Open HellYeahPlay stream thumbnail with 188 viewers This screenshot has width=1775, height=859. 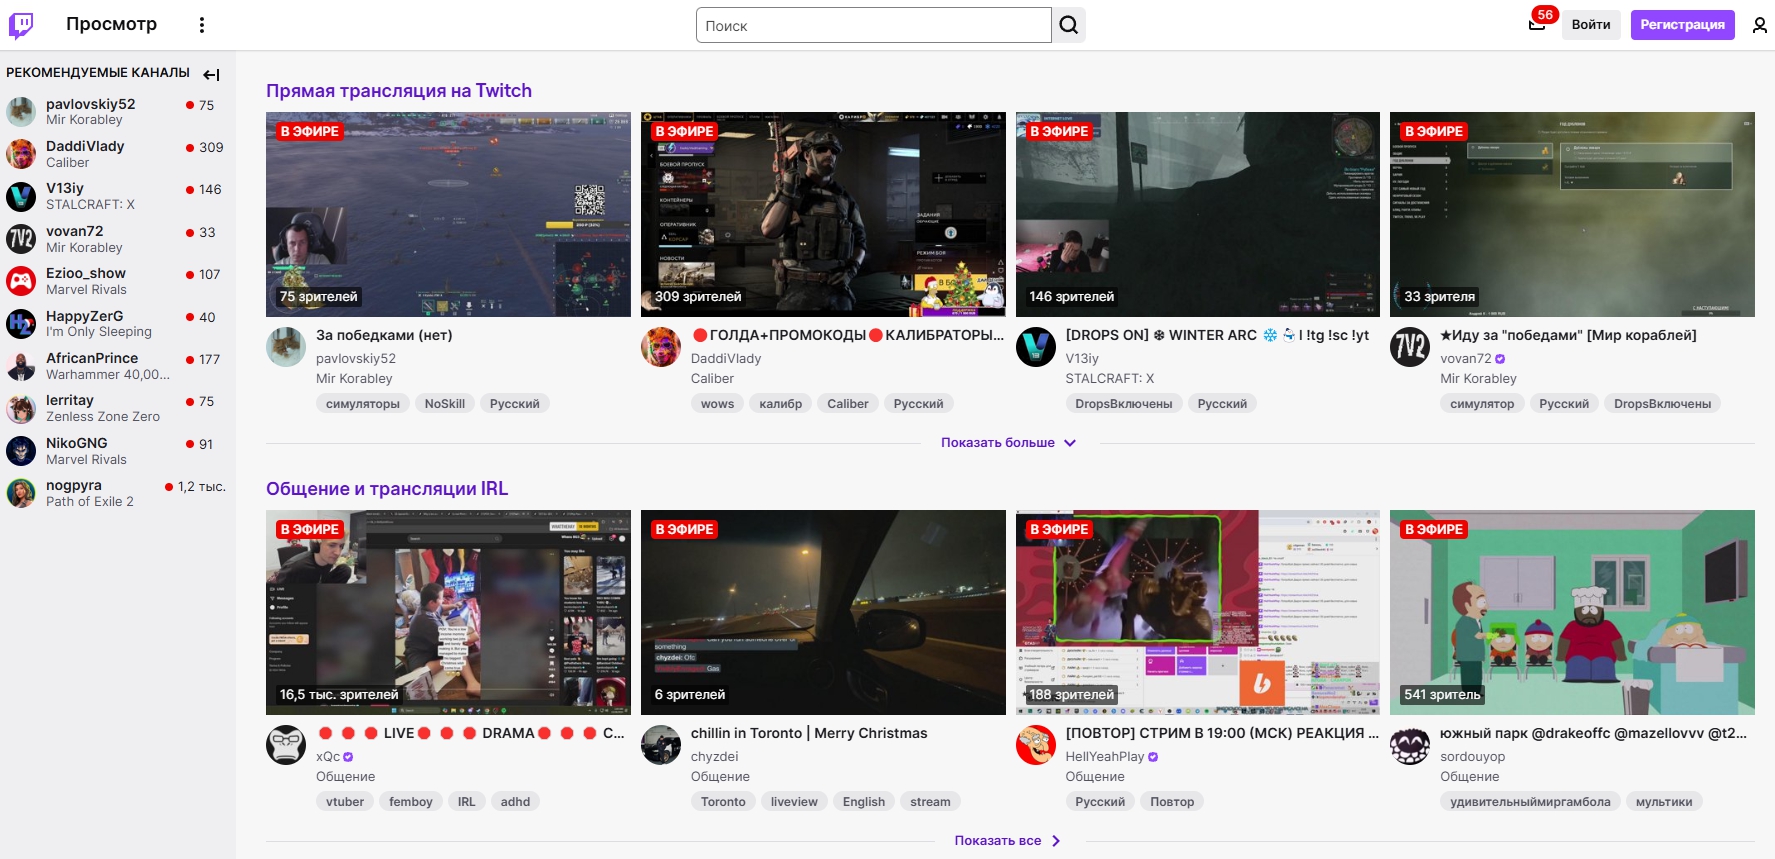point(1198,612)
